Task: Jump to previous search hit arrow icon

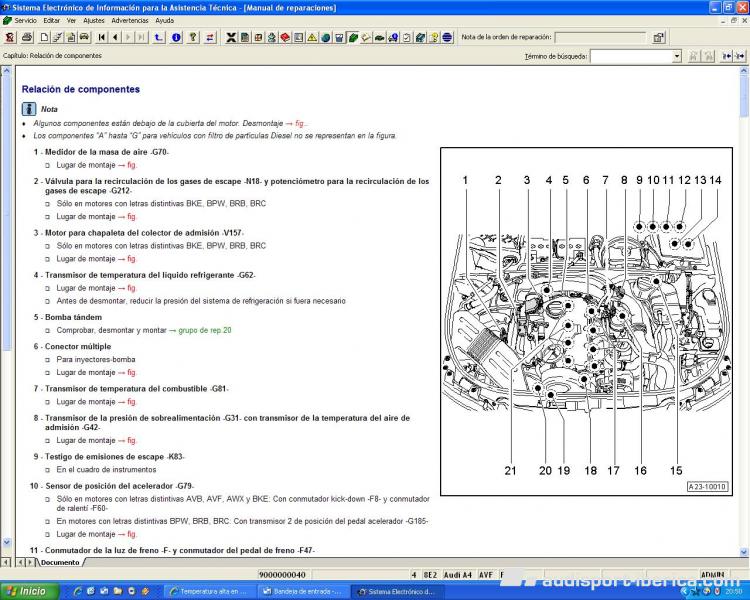Action: (727, 56)
